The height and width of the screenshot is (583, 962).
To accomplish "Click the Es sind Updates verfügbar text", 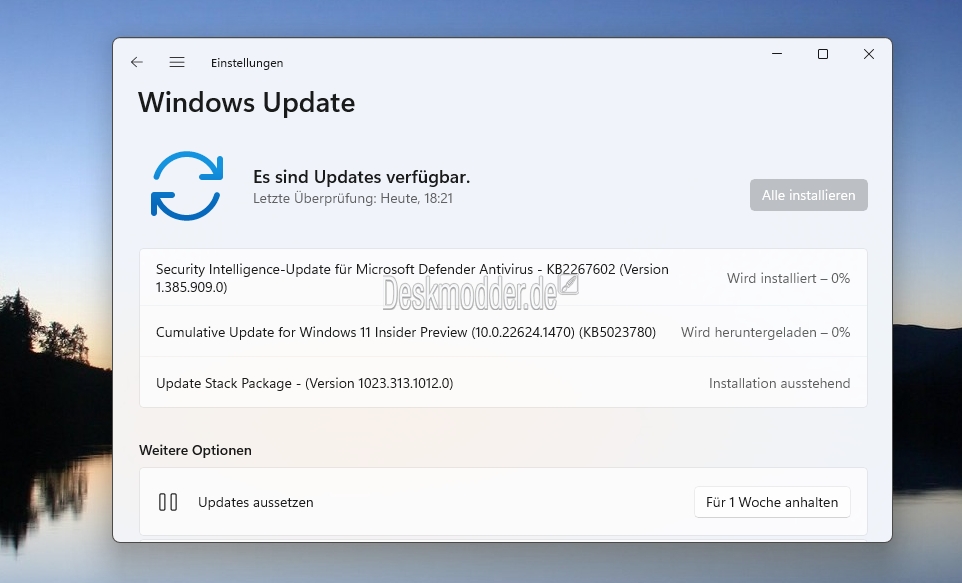I will point(361,177).
